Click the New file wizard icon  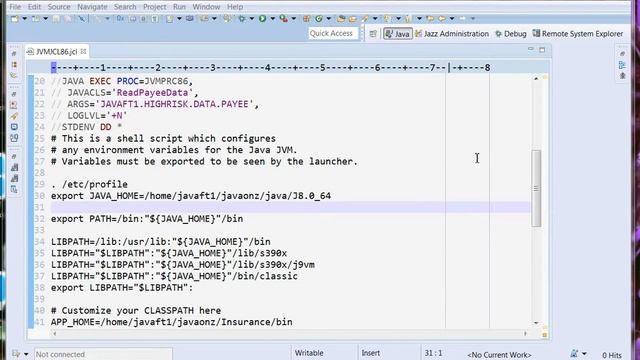(15, 19)
